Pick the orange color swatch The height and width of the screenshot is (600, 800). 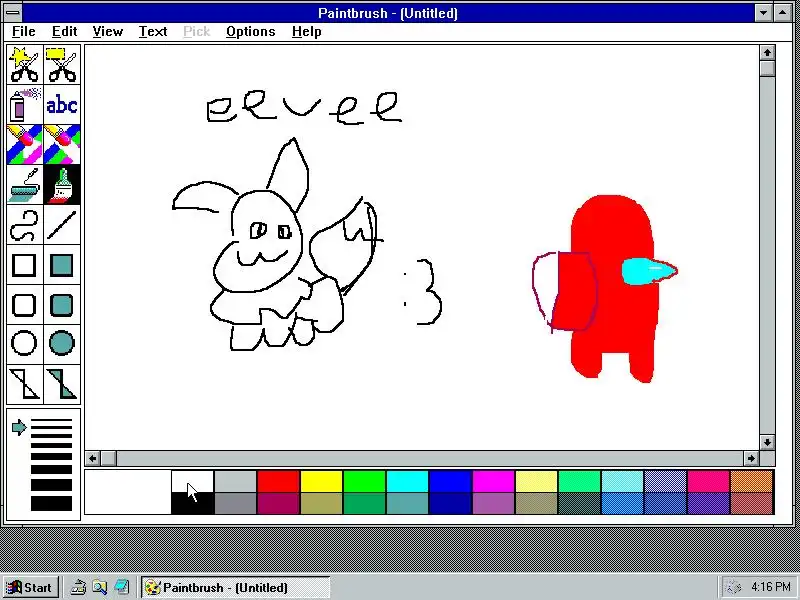coord(752,482)
